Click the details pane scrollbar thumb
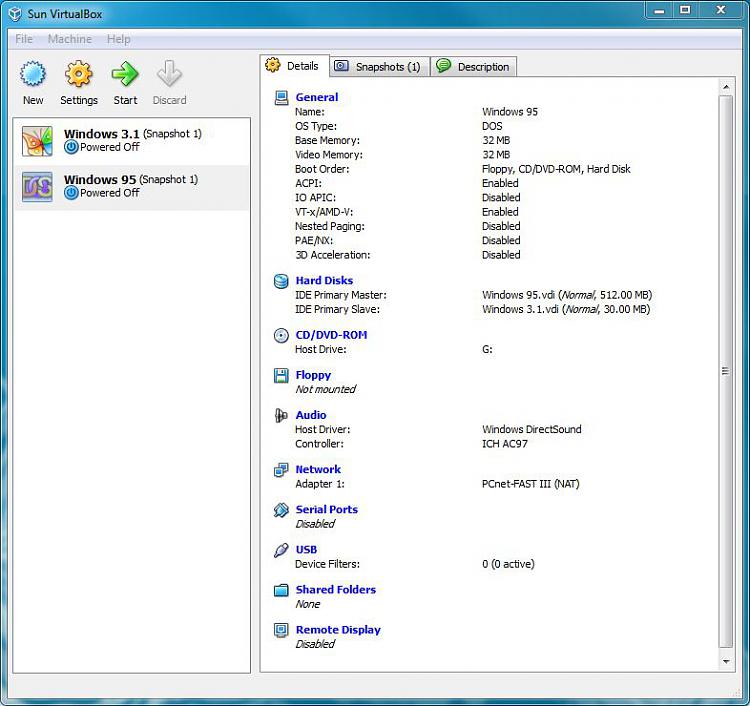Image resolution: width=750 pixels, height=706 pixels. coord(726,371)
